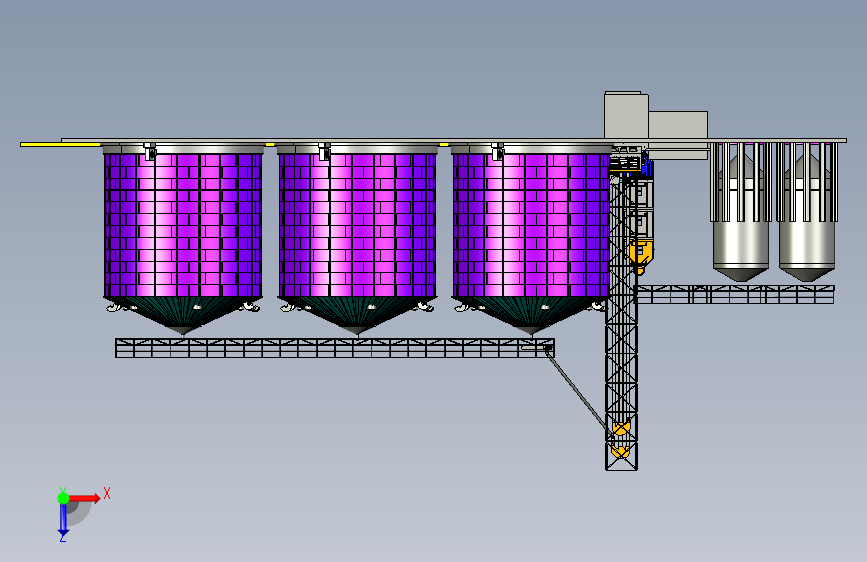
Task: Select the tall lattice elevator tower
Action: pyautogui.click(x=621, y=321)
